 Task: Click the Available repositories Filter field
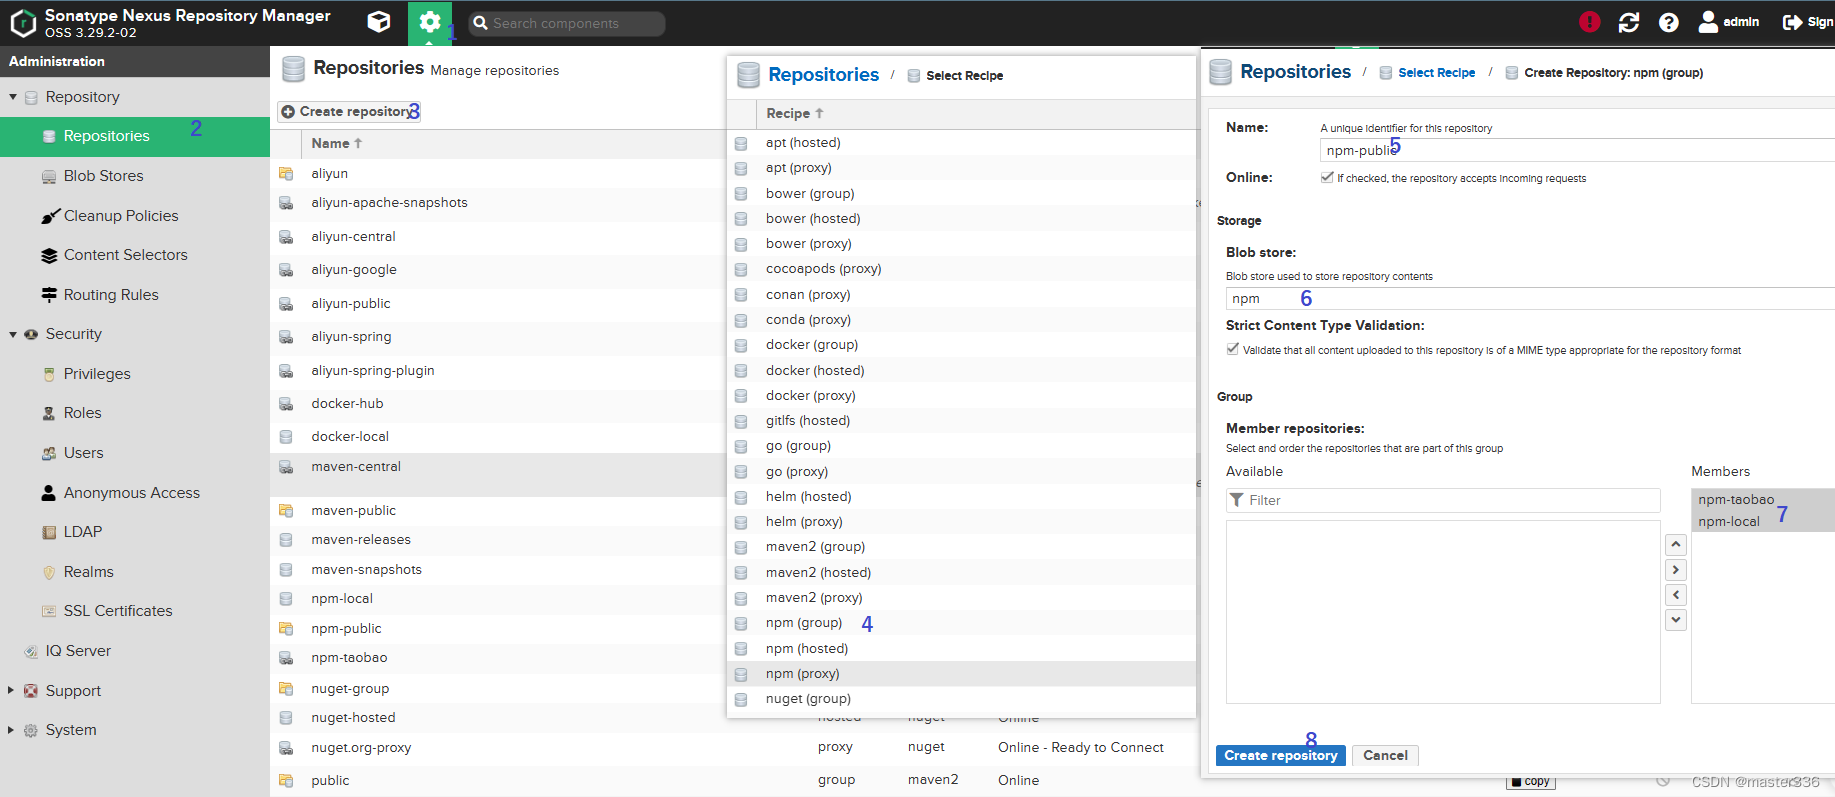point(1443,500)
